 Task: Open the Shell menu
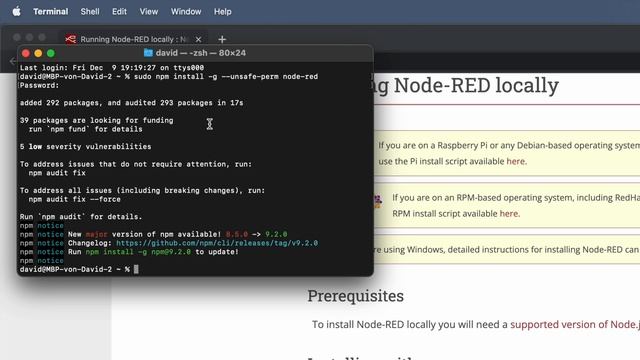pyautogui.click(x=90, y=11)
